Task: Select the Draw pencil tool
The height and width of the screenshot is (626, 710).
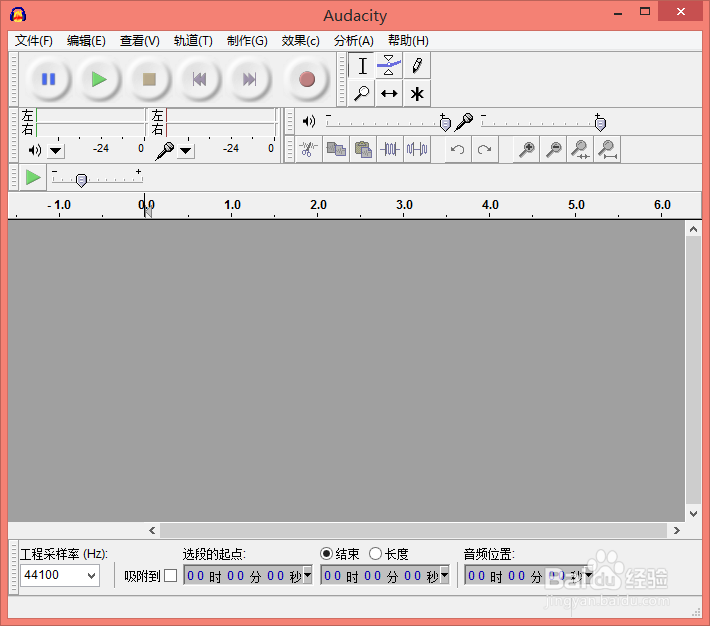Action: 417,66
